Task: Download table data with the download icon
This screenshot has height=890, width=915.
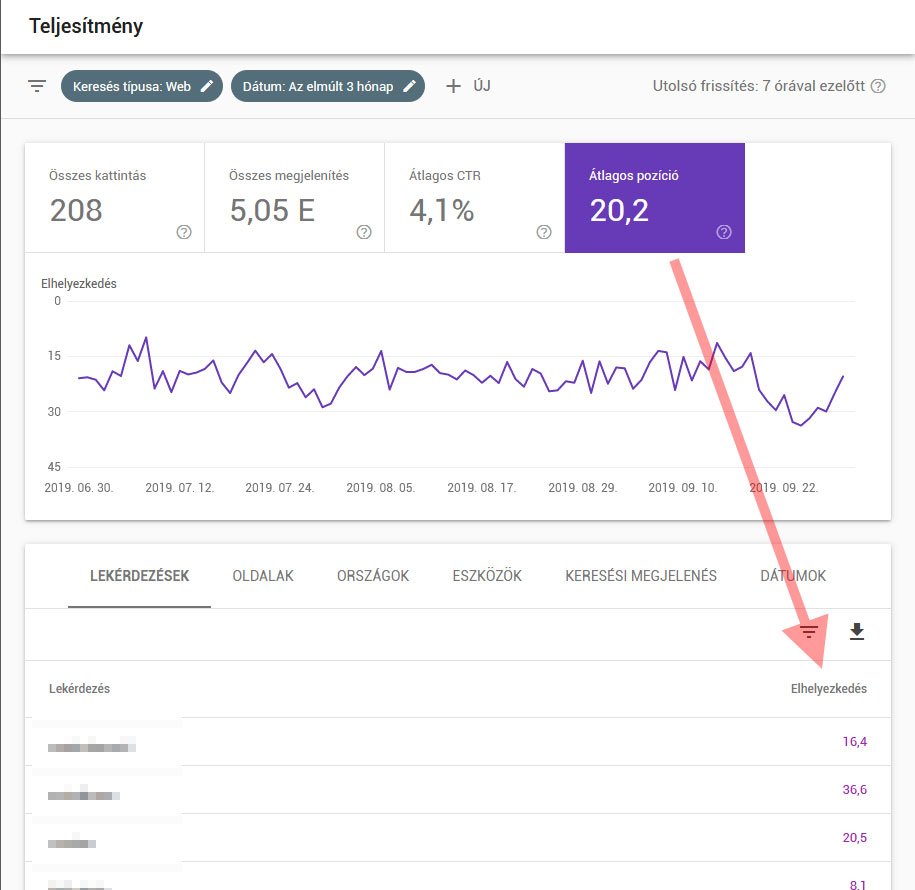Action: [856, 632]
